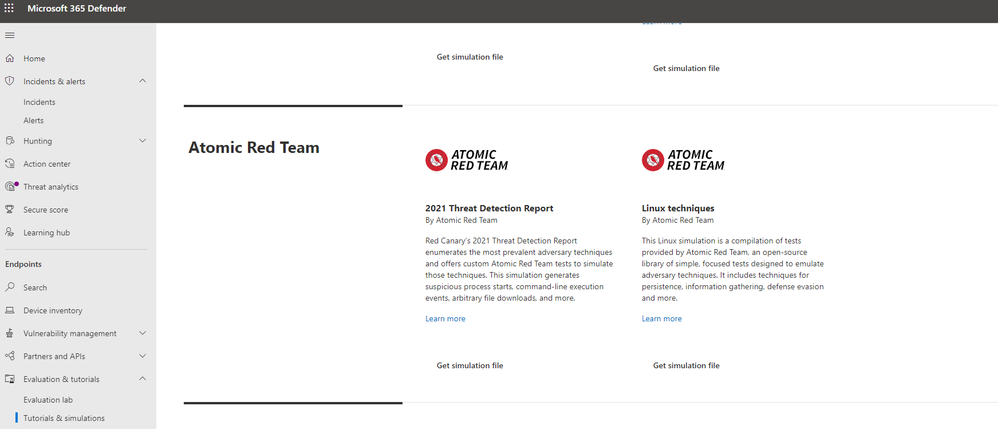Click Vulnerability management label
This screenshot has height=429, width=998.
70,334
